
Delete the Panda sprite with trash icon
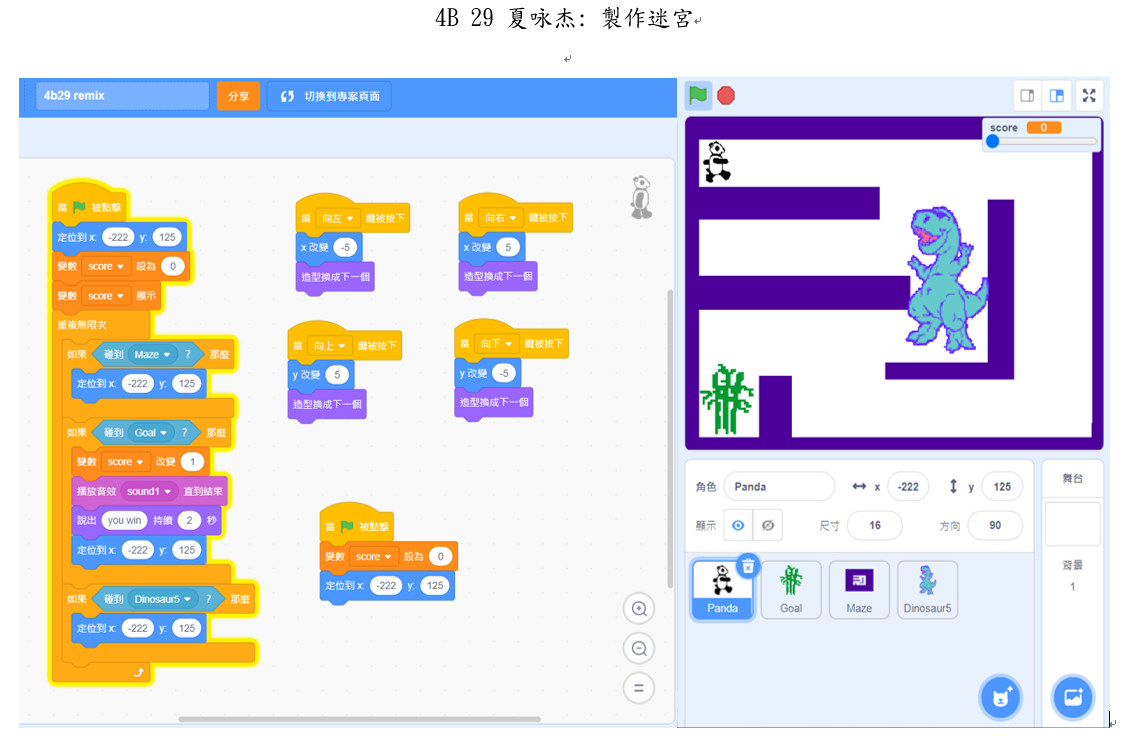748,566
